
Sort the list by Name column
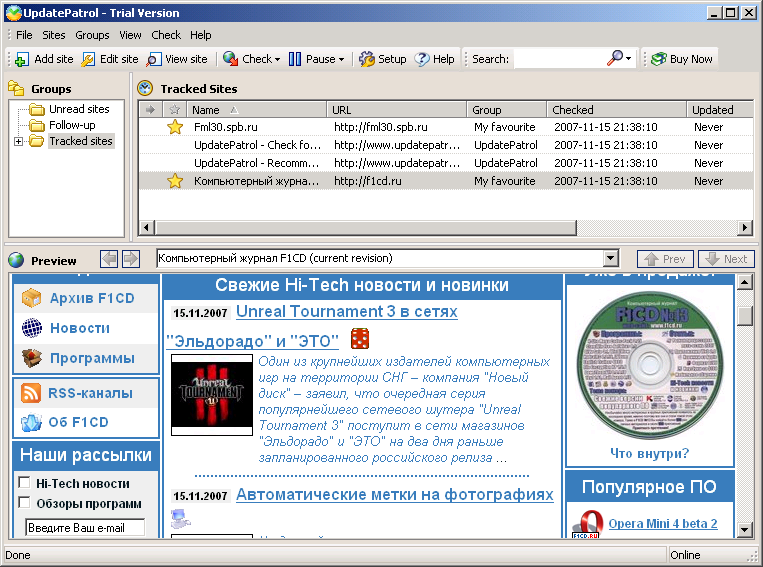pyautogui.click(x=256, y=110)
